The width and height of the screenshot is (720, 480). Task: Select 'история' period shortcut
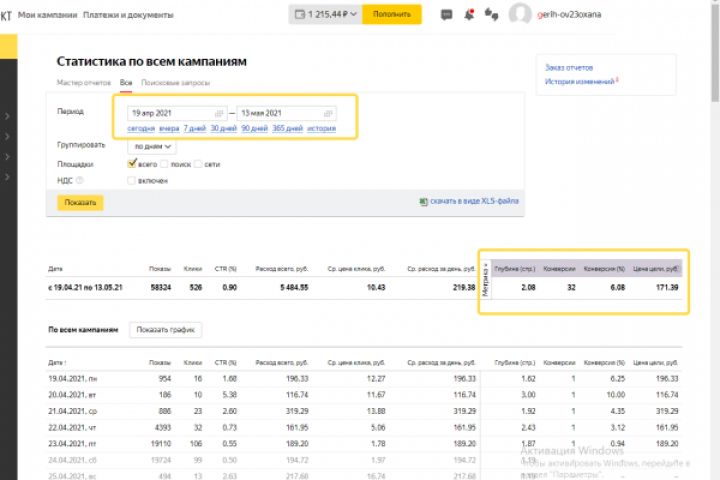coord(321,128)
